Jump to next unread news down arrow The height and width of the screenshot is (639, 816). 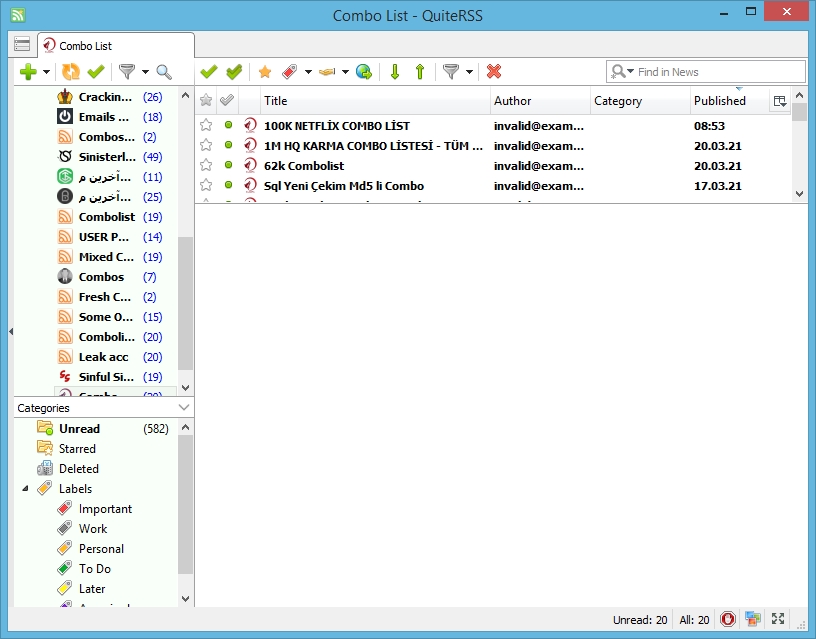(x=395, y=72)
